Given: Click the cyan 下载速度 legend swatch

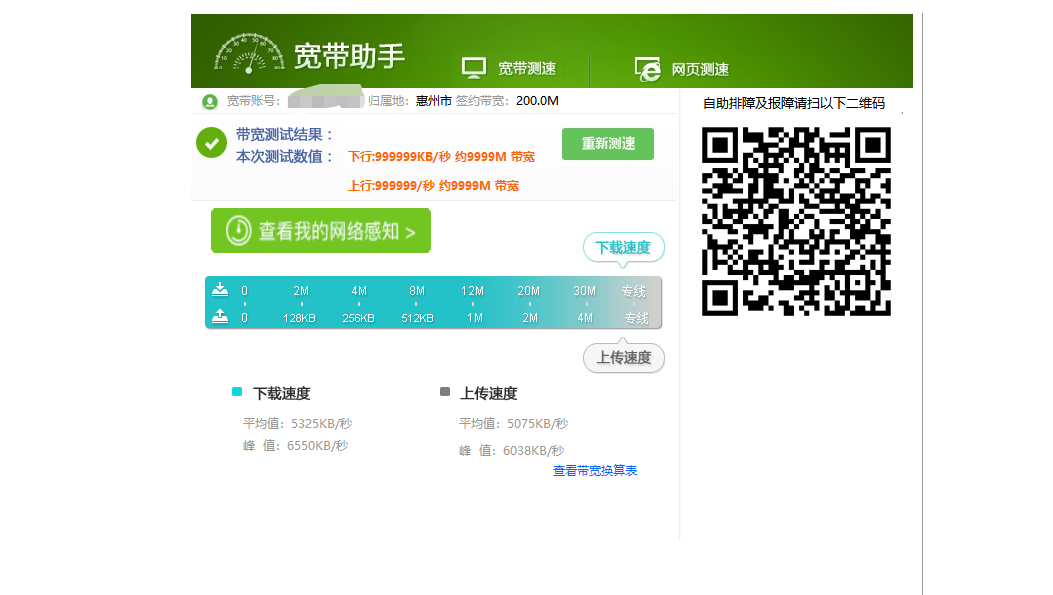Looking at the screenshot, I should coord(236,392).
